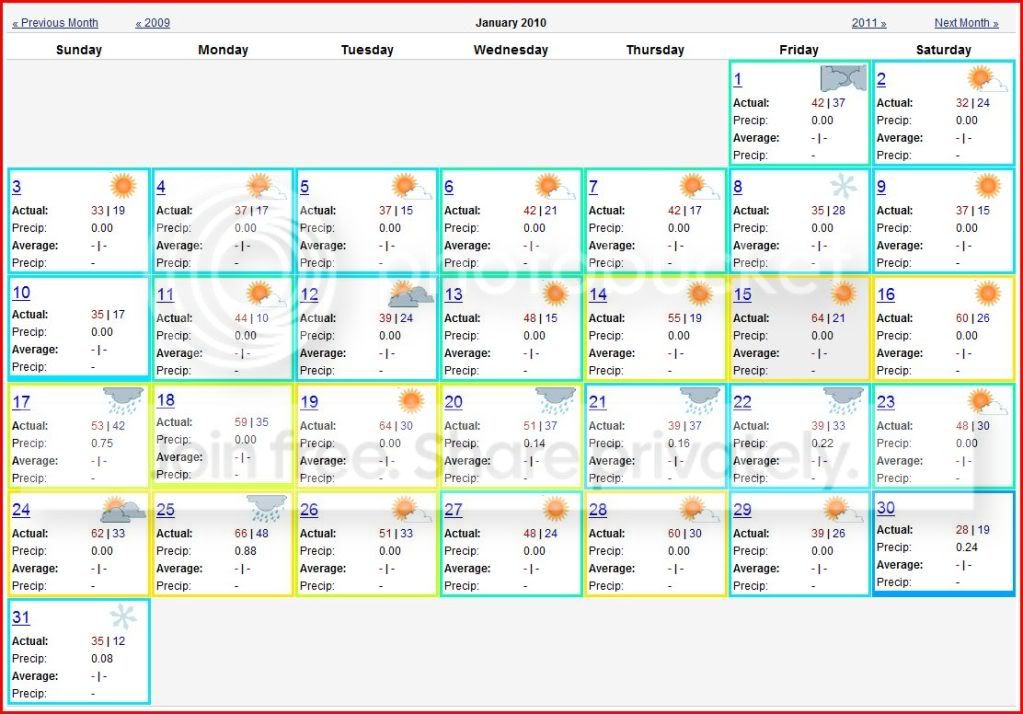This screenshot has height=714, width=1023.
Task: Go to the Next Month
Action: pyautogui.click(x=966, y=23)
